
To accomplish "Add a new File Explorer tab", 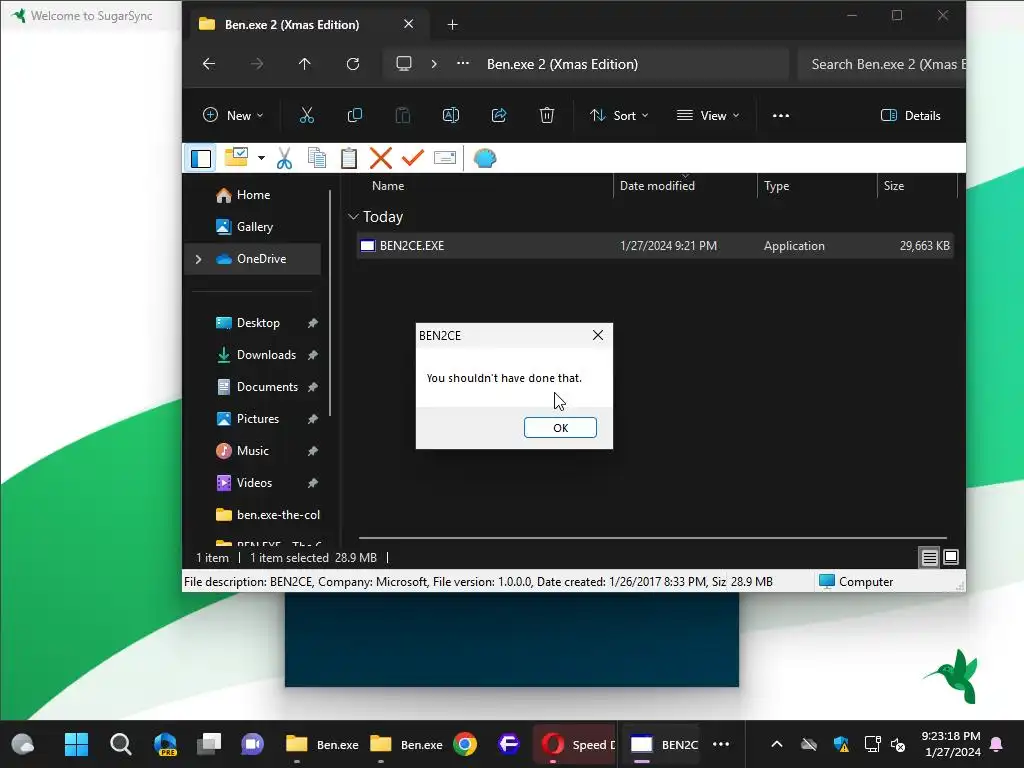I will click(453, 25).
